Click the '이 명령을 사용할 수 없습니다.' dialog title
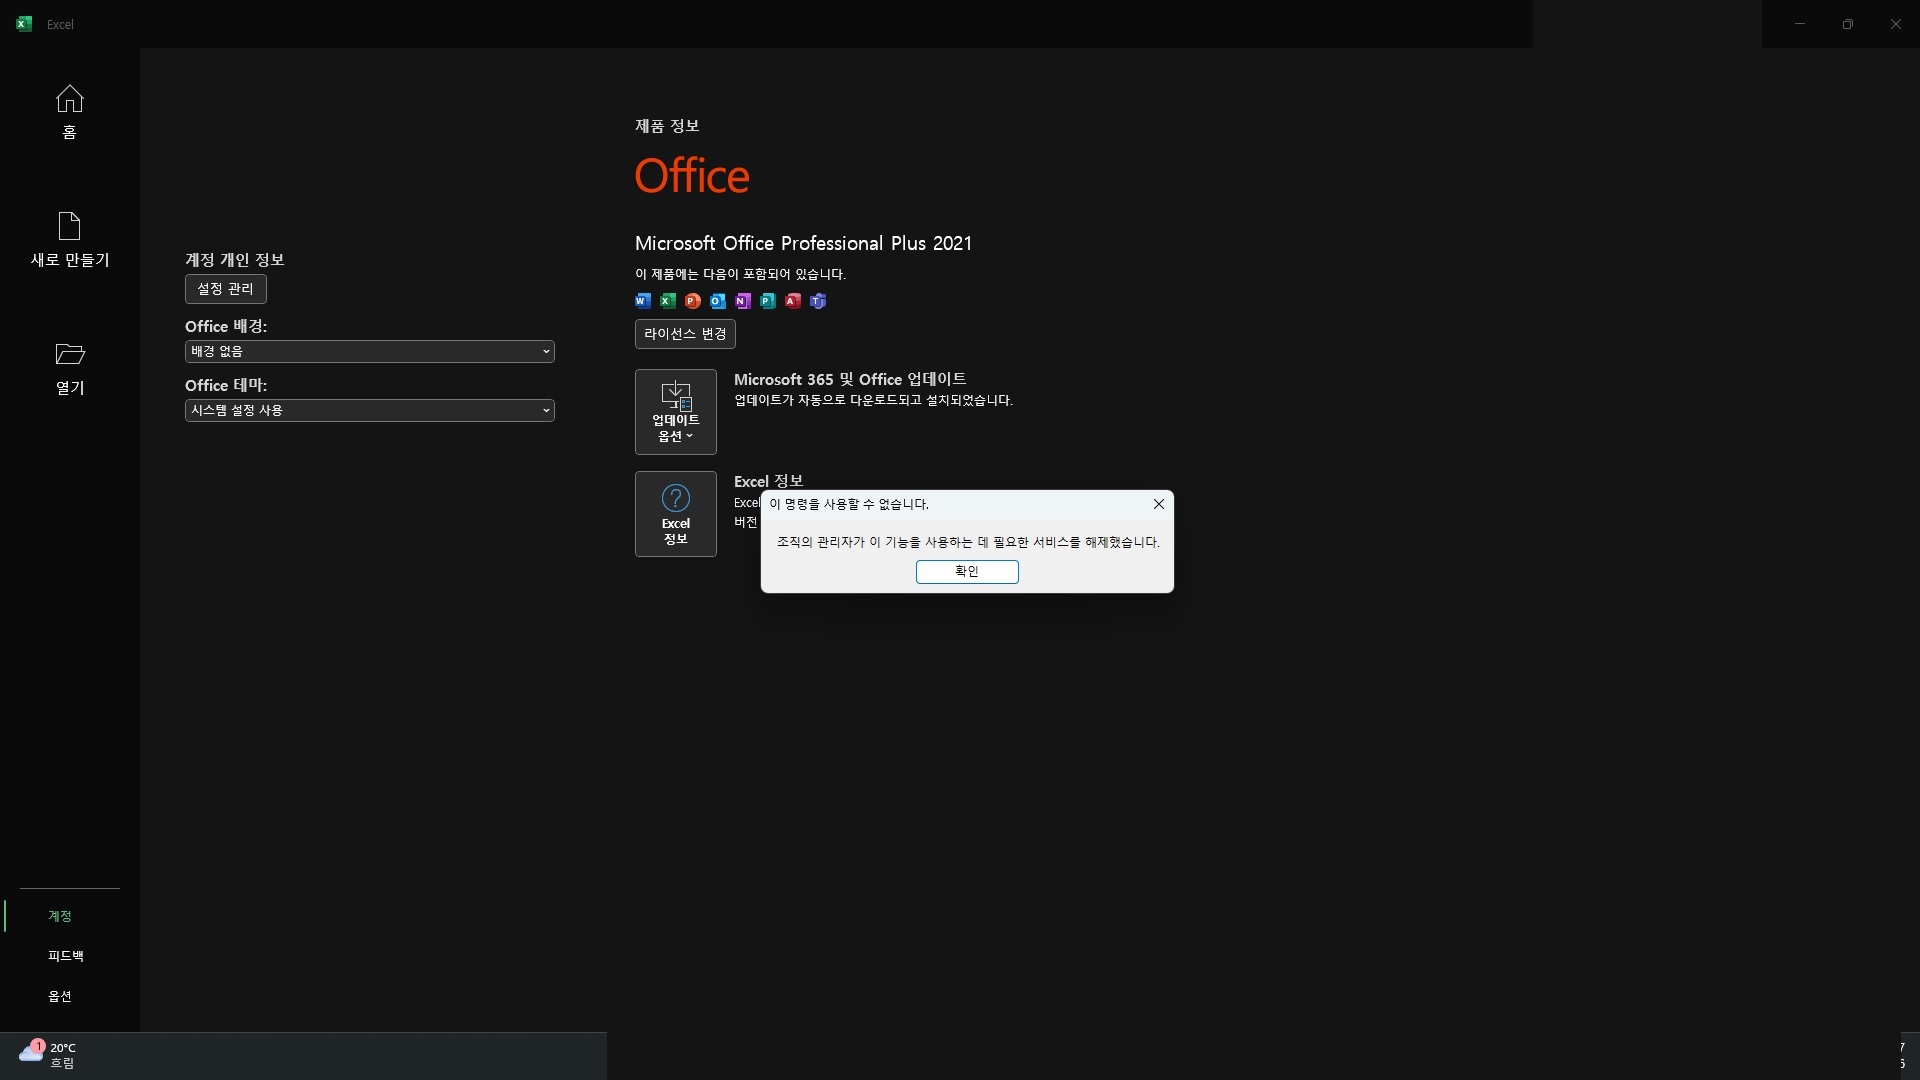 pyautogui.click(x=849, y=504)
